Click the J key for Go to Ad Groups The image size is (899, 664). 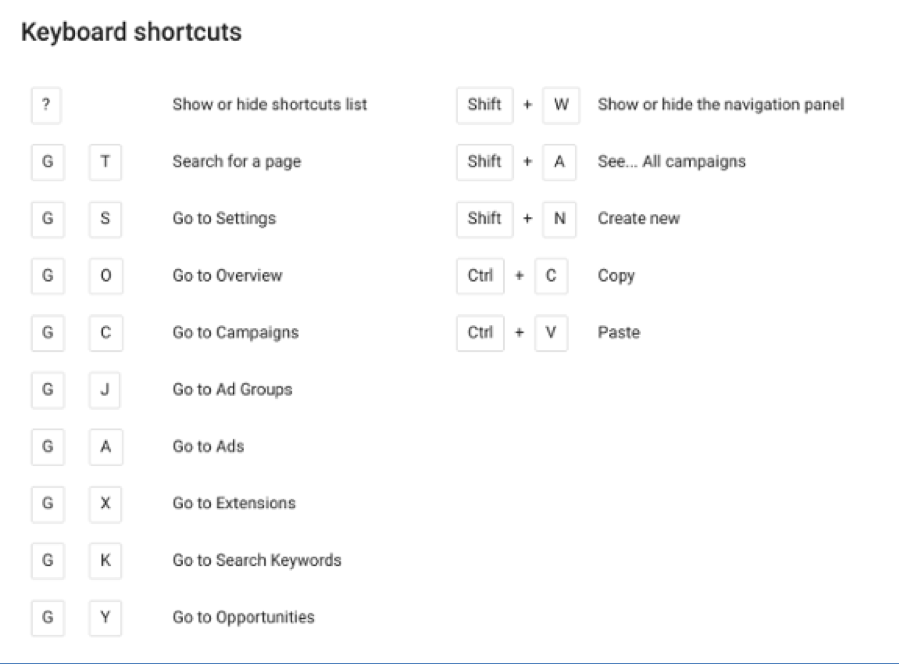[105, 390]
